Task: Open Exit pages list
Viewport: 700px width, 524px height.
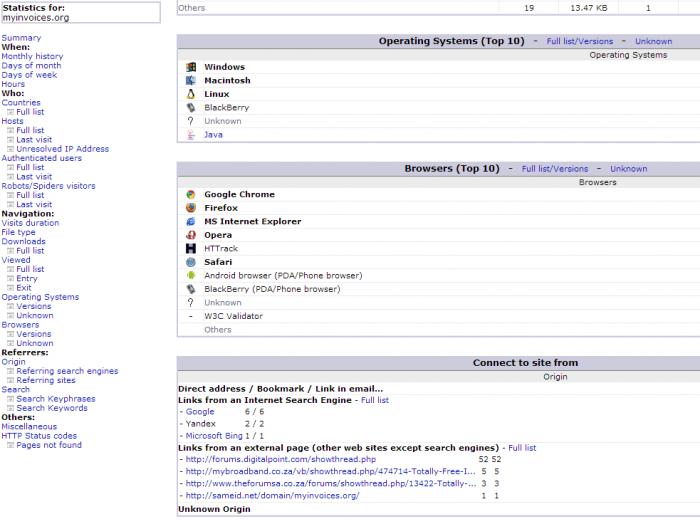Action: click(x=24, y=288)
